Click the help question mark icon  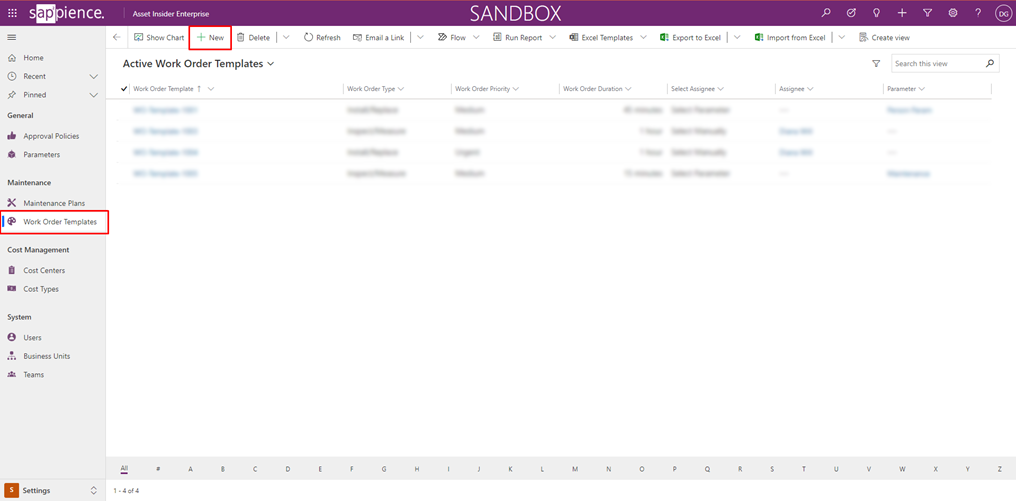(978, 13)
